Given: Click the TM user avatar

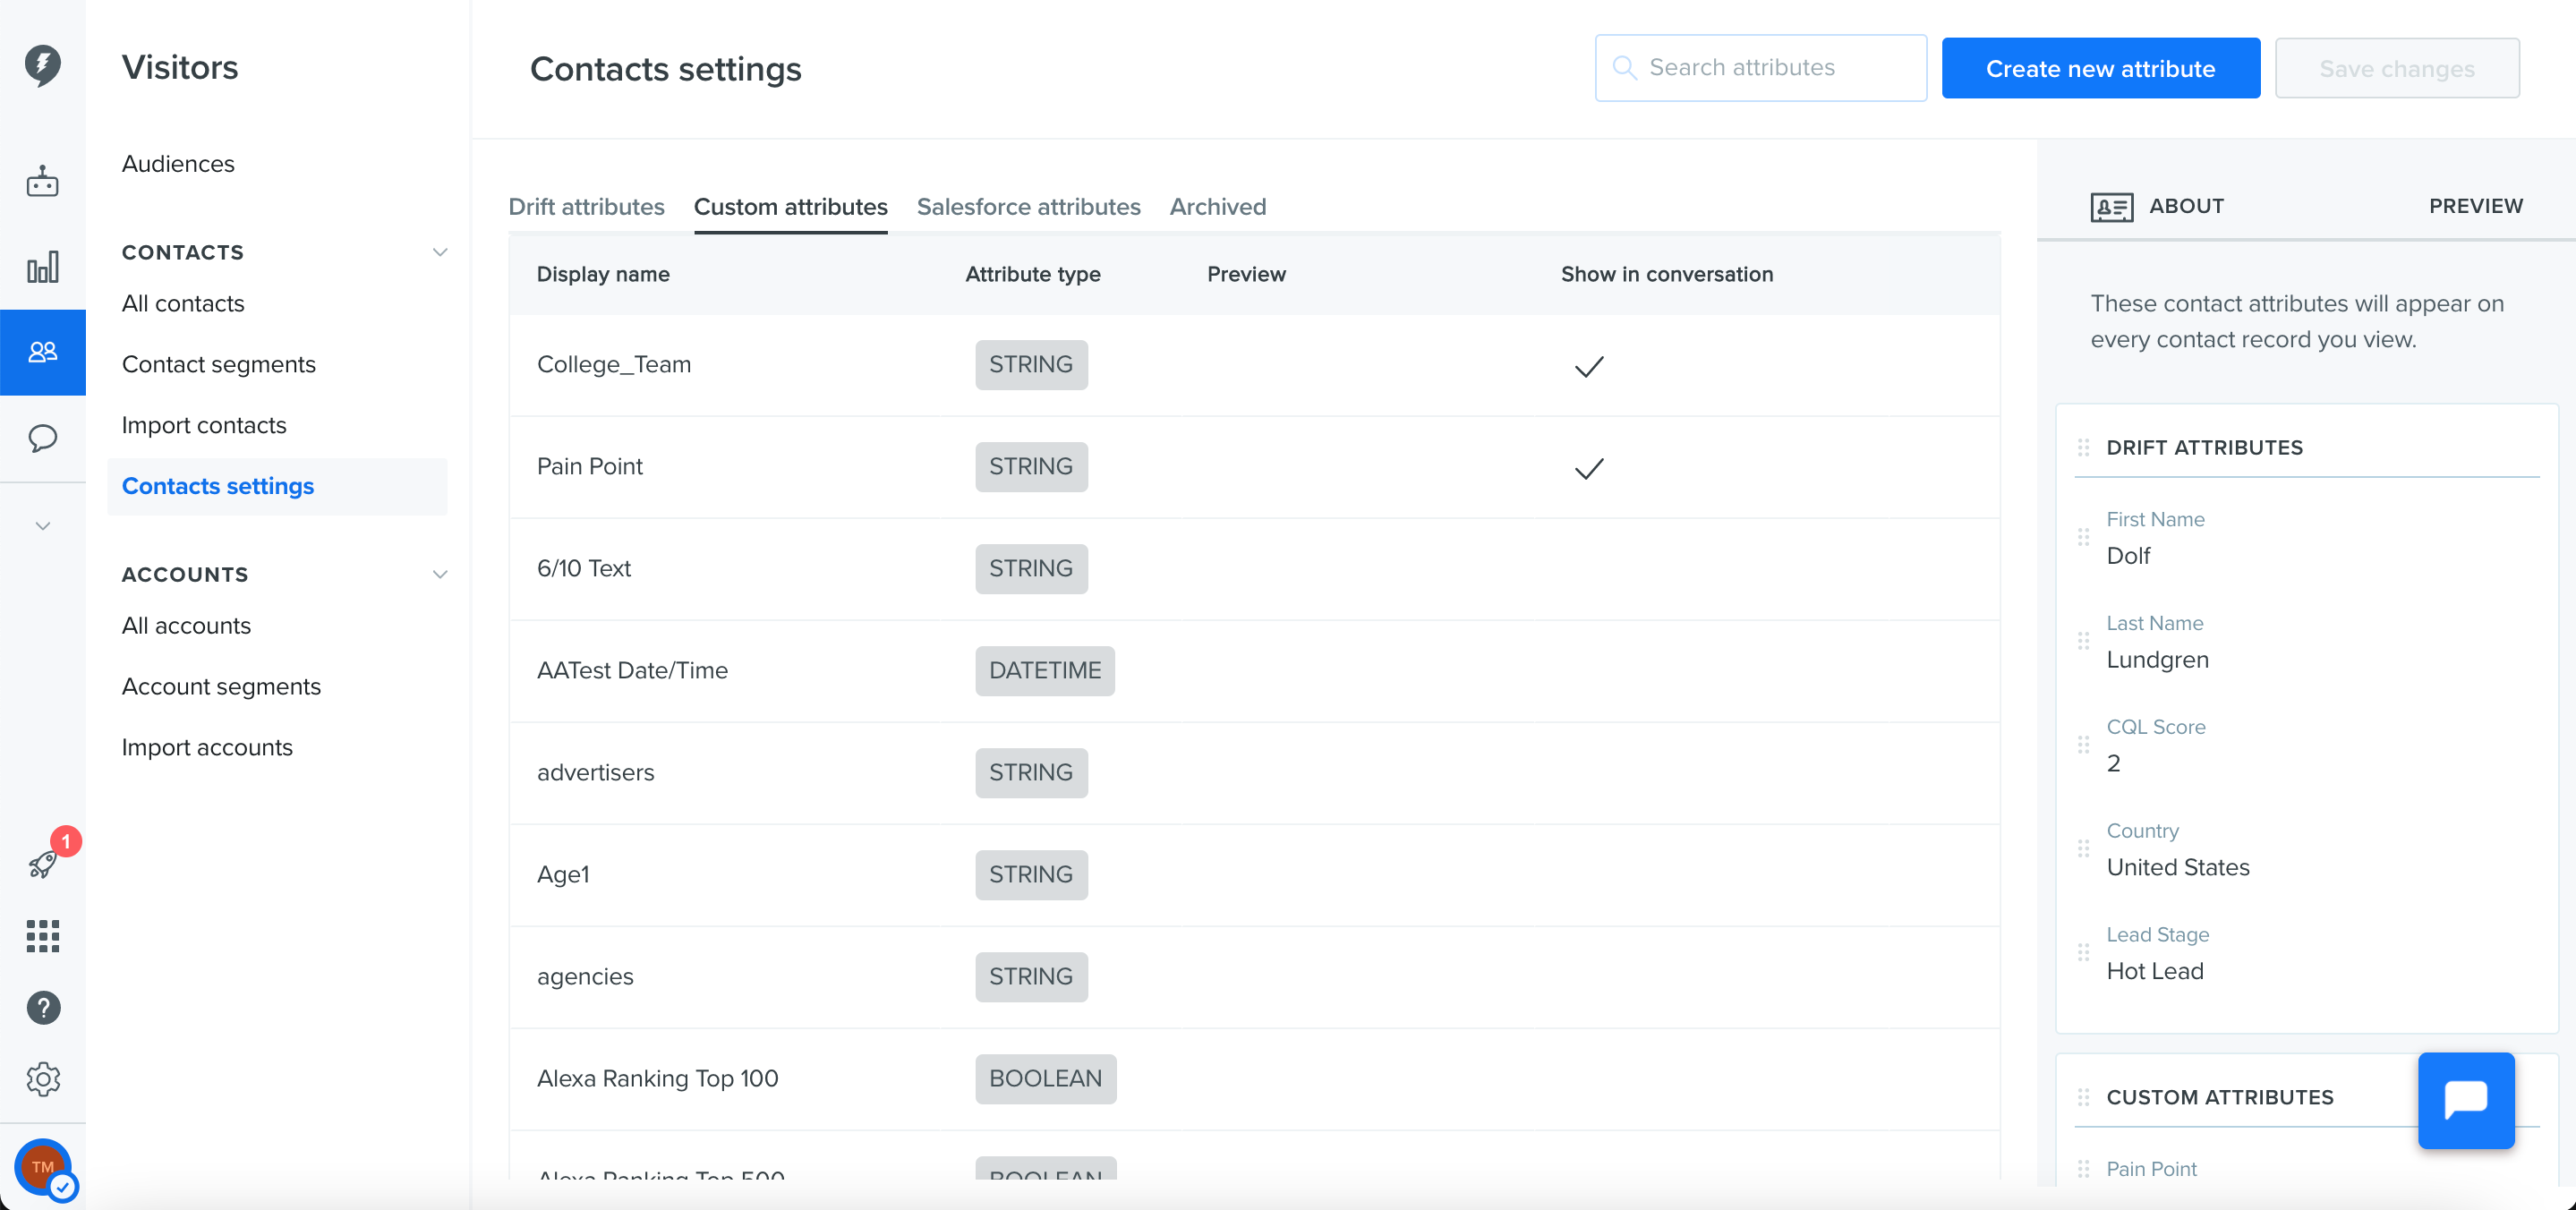Looking at the screenshot, I should point(42,1167).
